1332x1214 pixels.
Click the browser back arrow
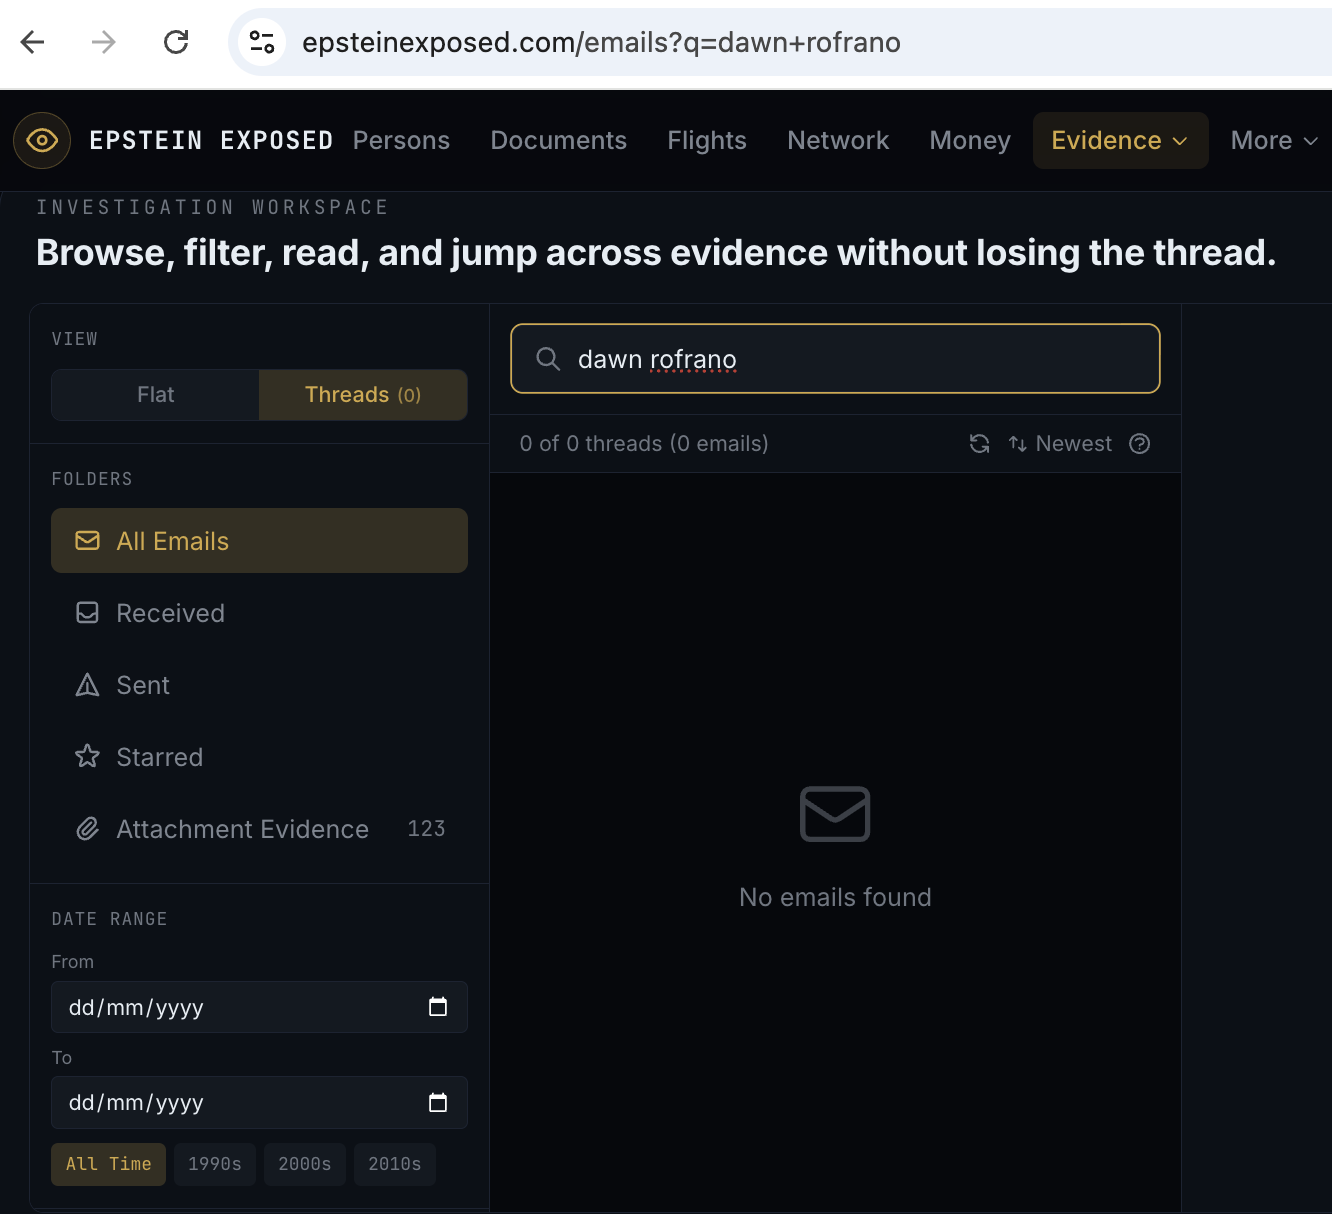(x=33, y=42)
